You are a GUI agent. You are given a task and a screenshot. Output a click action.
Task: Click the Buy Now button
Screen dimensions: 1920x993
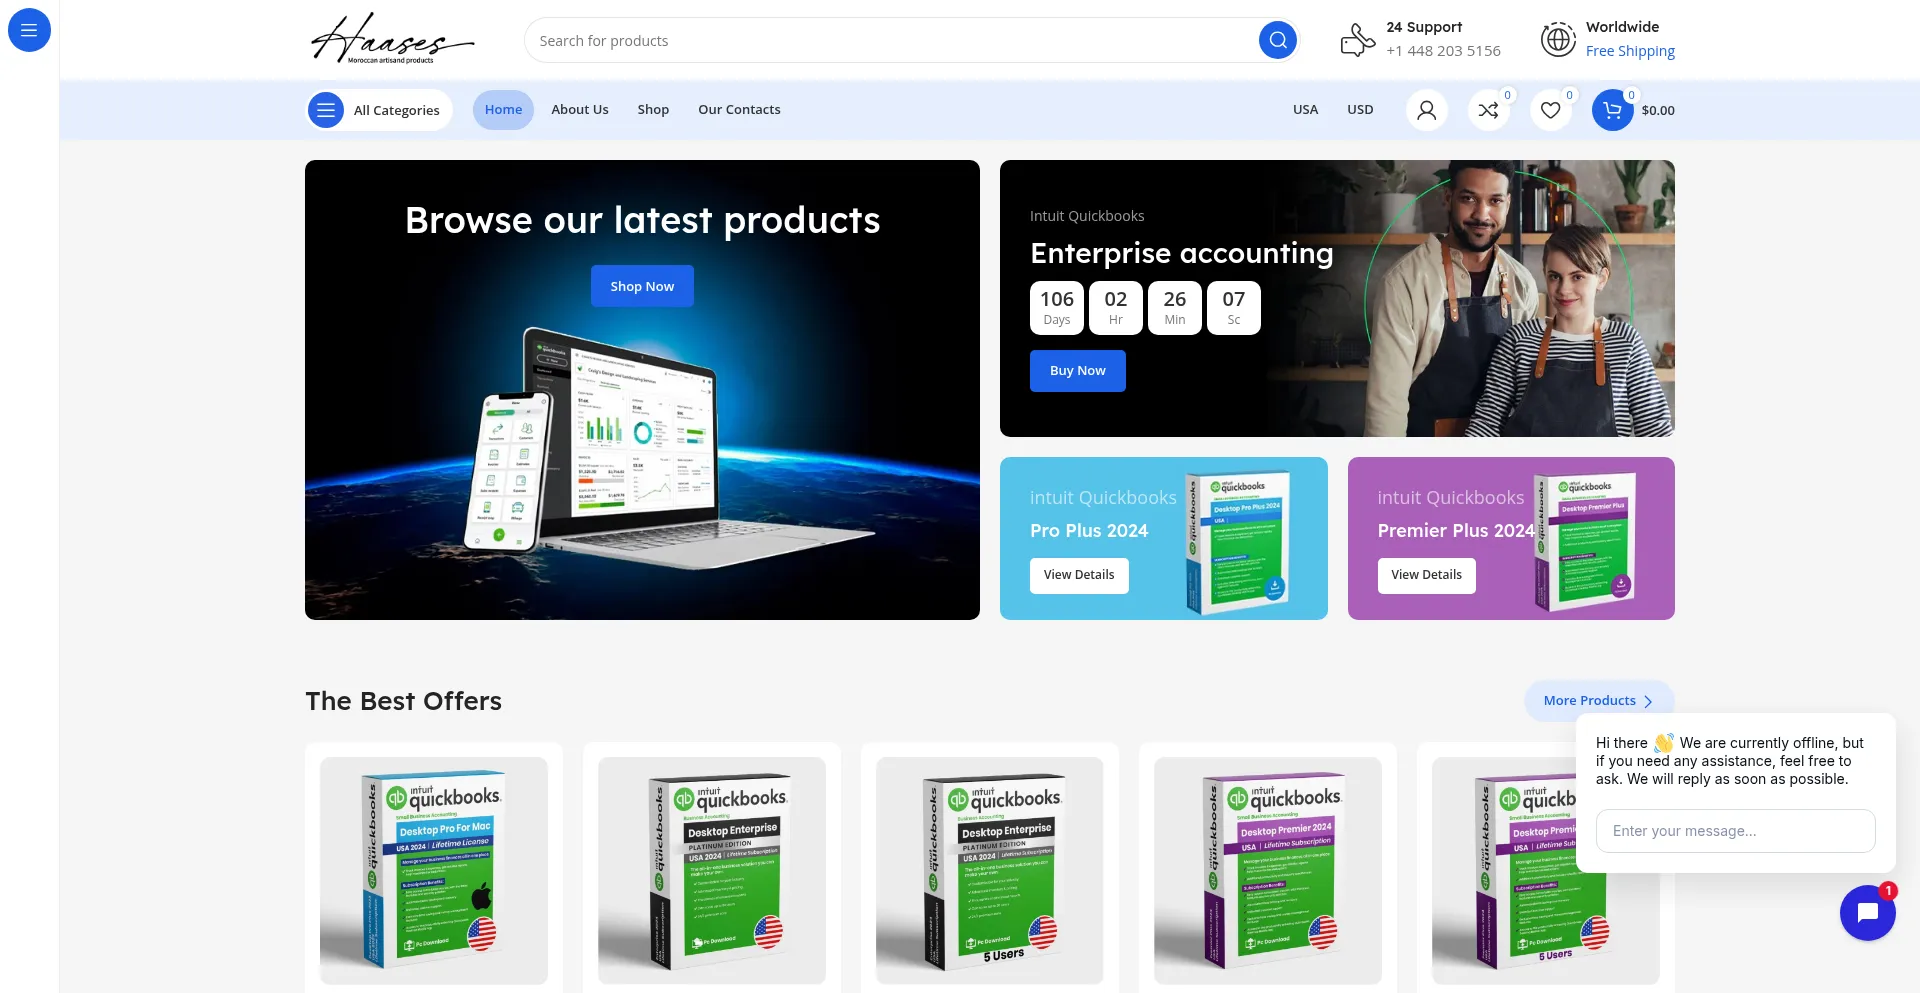click(1077, 371)
